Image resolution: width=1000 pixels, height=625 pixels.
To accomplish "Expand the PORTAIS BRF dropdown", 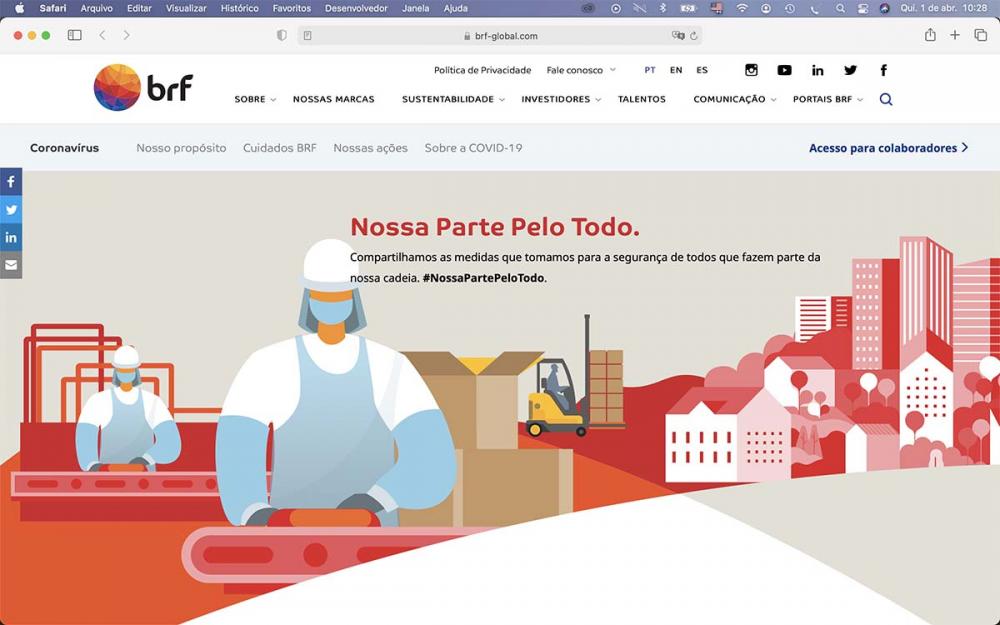I will coord(828,99).
